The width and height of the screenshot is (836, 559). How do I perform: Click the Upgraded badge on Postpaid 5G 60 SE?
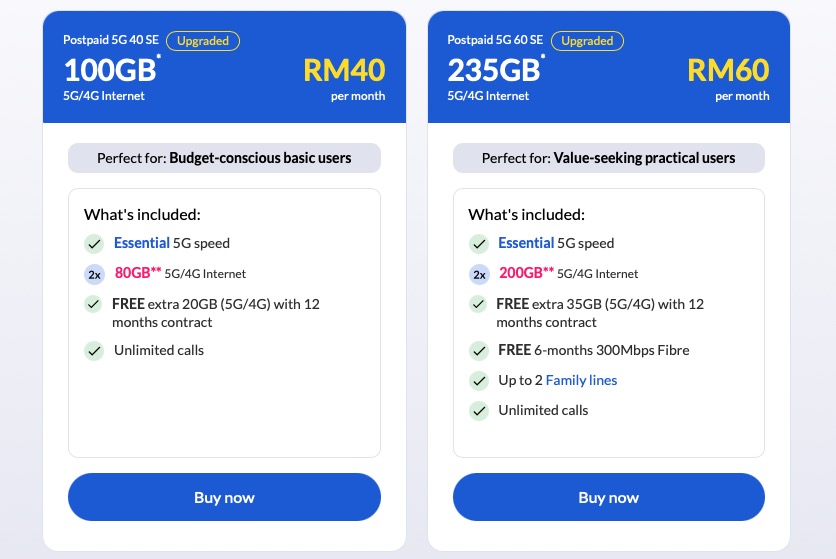pos(588,41)
